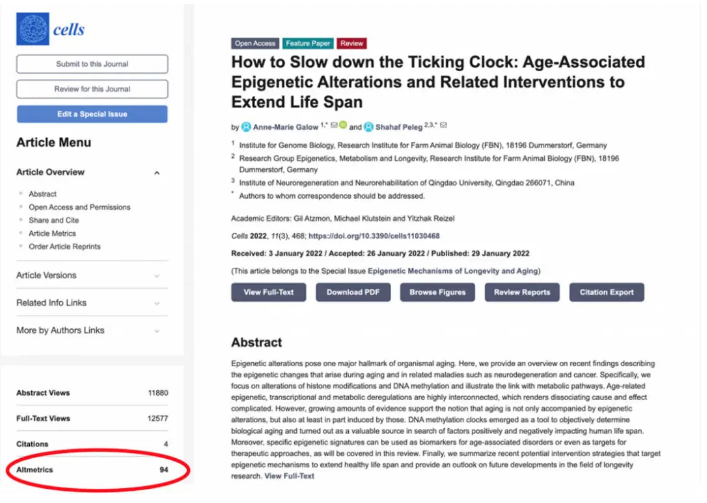This screenshot has width=707, height=503.
Task: Click Anne-Marie Galow's author profile icon
Action: pos(246,127)
